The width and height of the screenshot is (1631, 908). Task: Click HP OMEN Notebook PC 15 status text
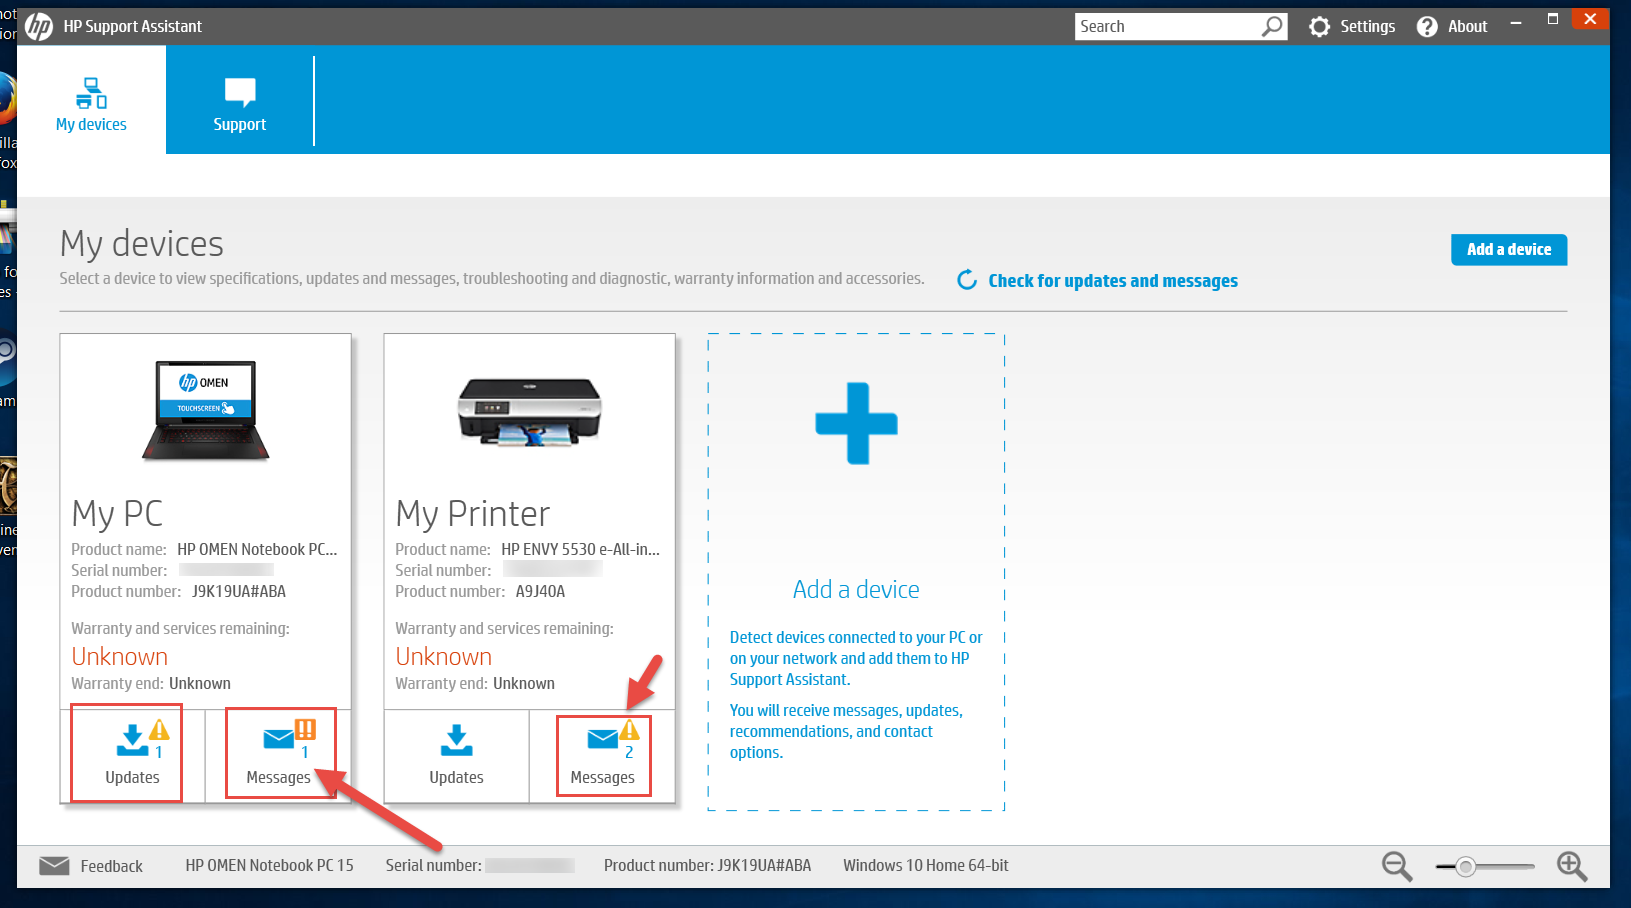coord(269,866)
